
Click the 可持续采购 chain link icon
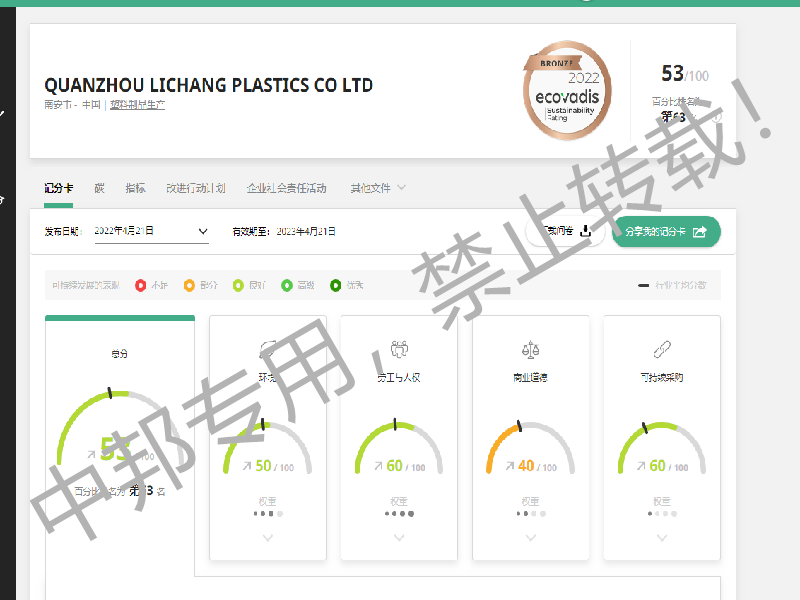(x=662, y=349)
